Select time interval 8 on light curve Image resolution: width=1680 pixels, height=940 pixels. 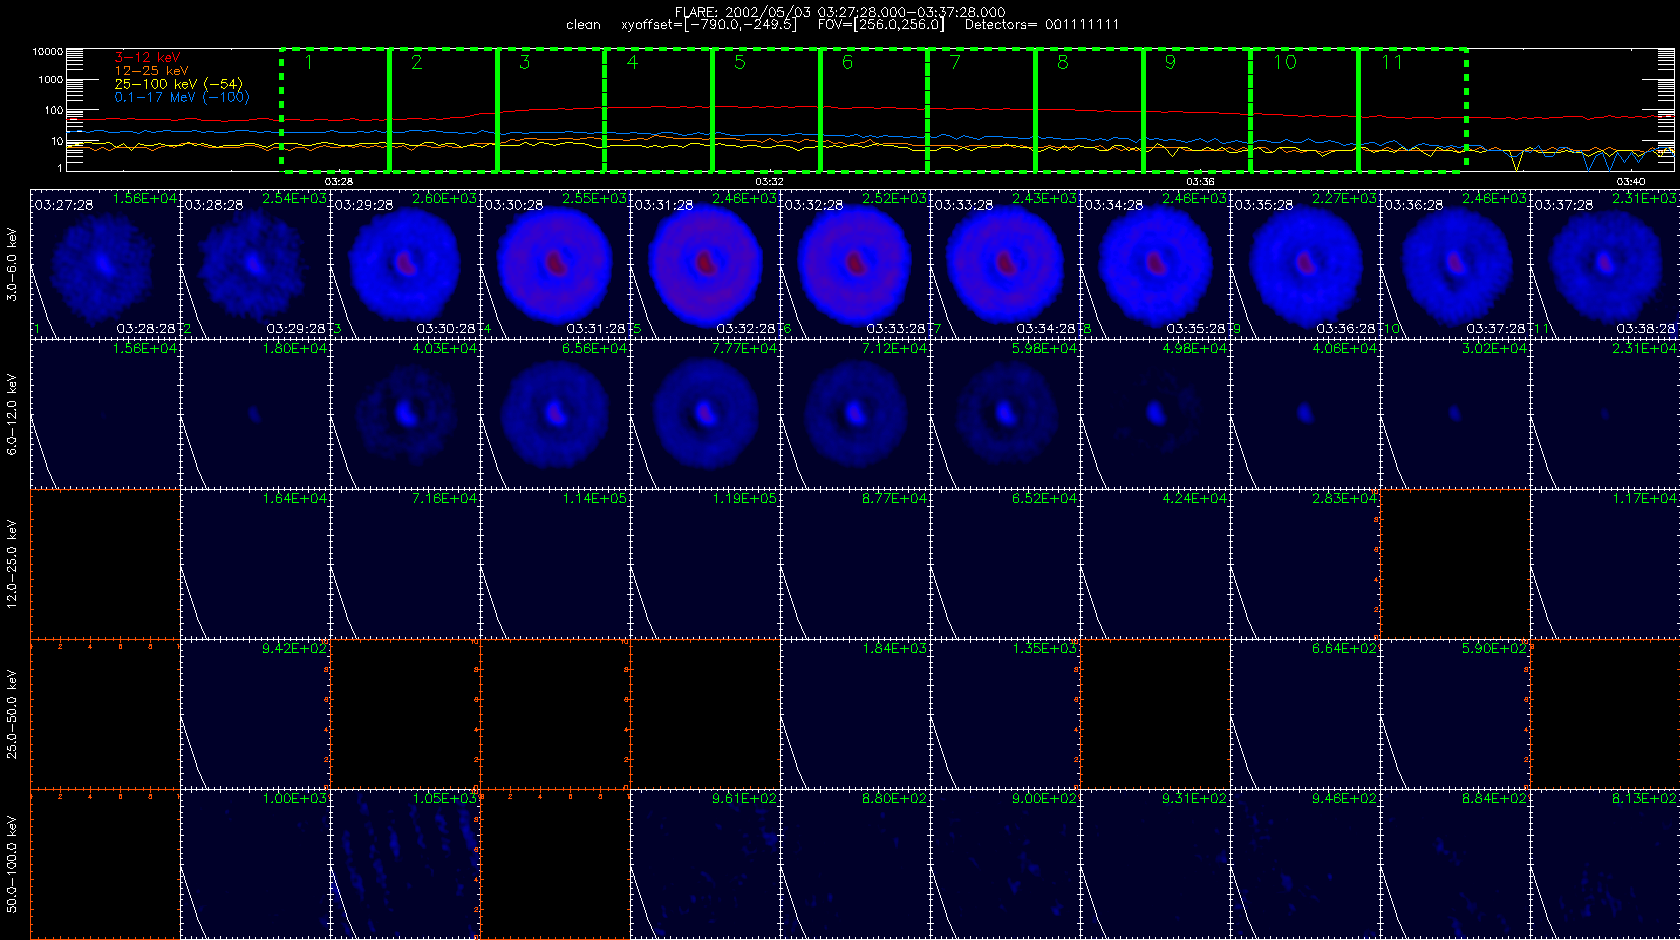tap(1089, 110)
